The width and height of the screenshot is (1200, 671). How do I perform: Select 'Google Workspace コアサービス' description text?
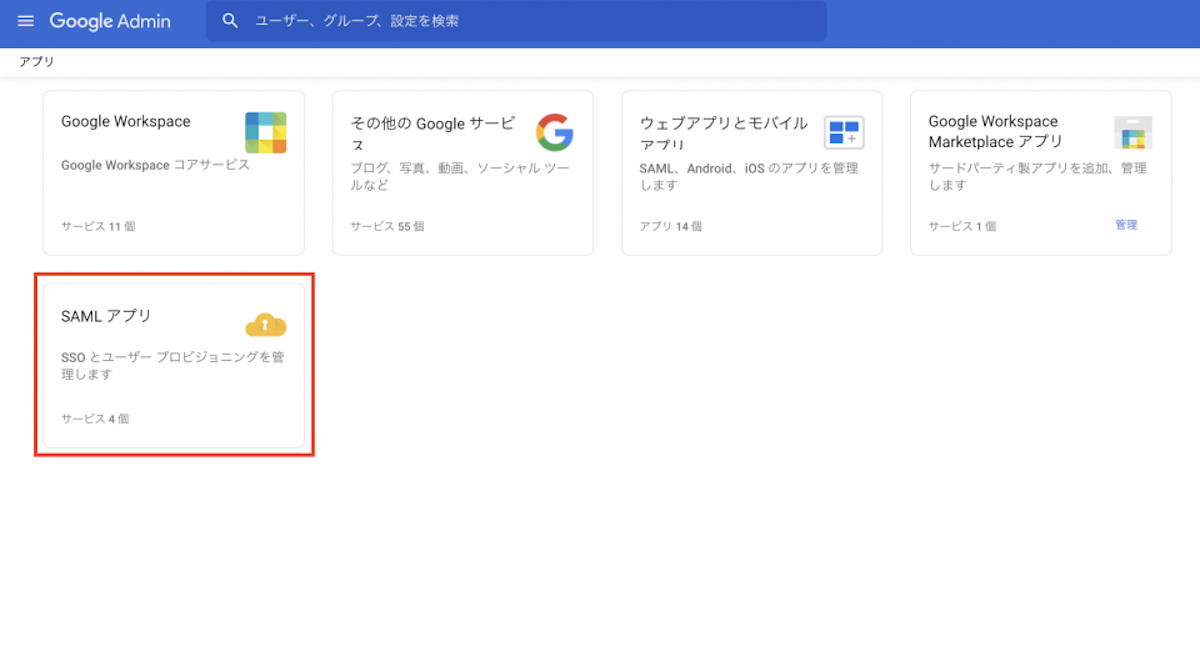click(155, 165)
